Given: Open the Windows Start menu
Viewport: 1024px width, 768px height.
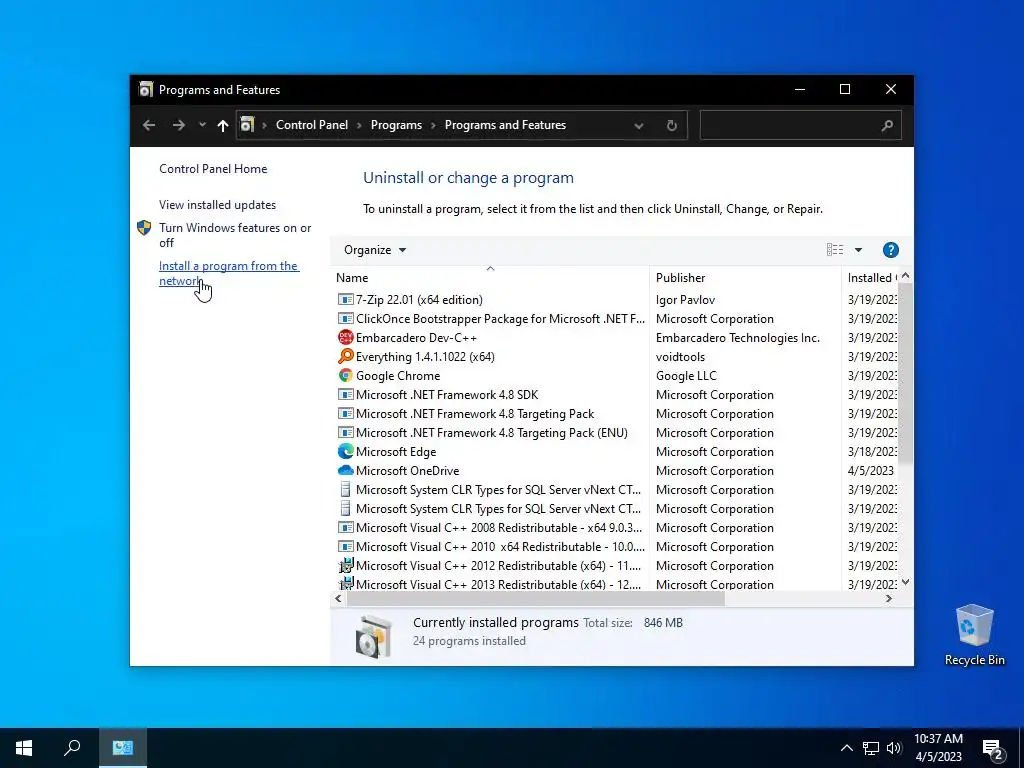Looking at the screenshot, I should tap(24, 748).
